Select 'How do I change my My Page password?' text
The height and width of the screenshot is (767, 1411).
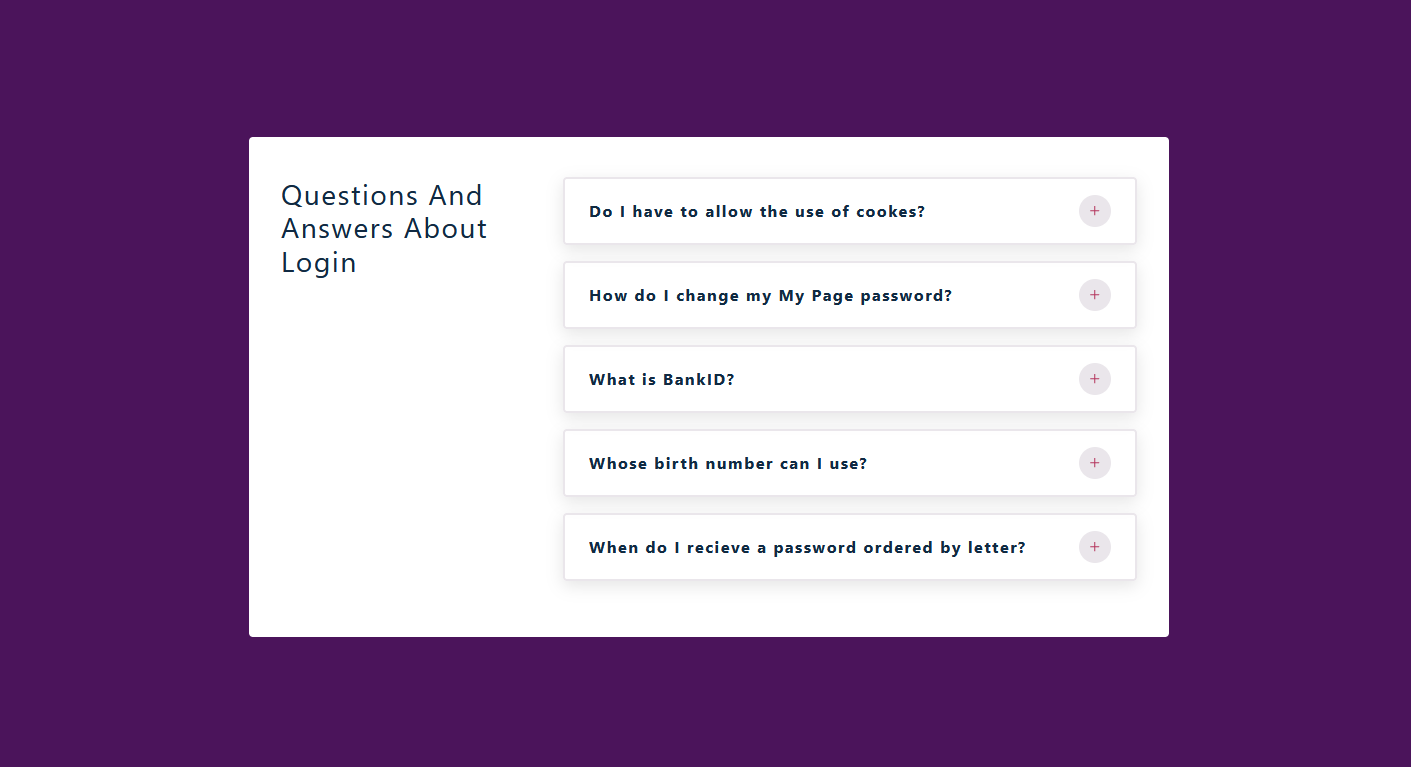(770, 296)
